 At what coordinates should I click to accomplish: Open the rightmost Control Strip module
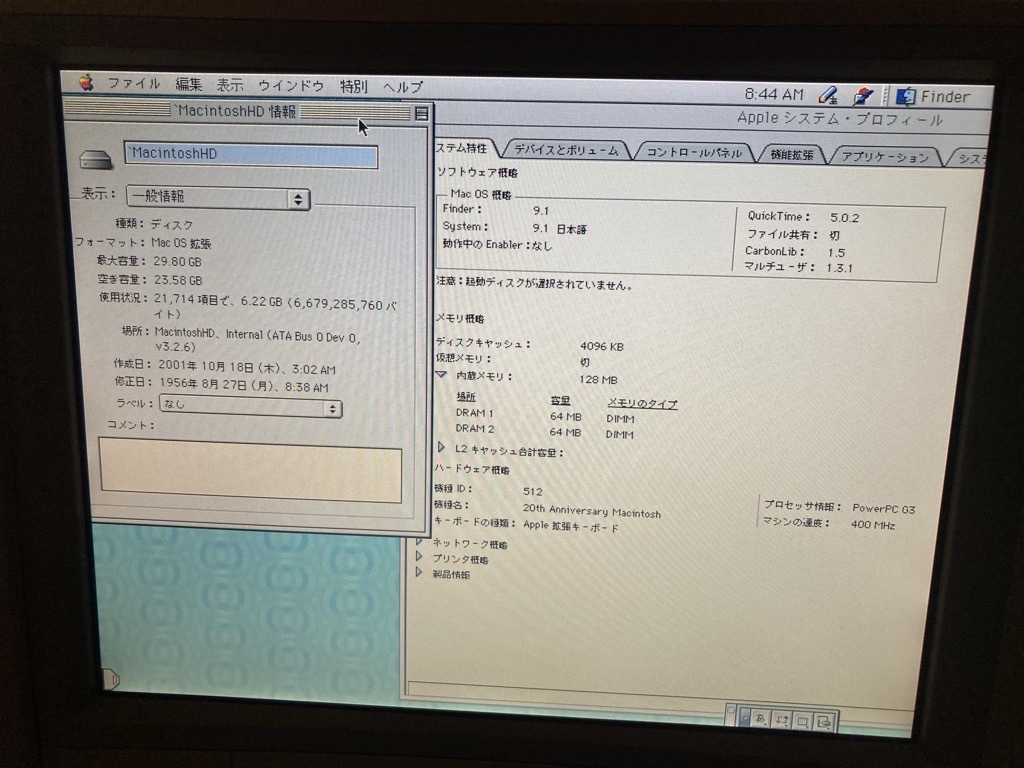(825, 722)
